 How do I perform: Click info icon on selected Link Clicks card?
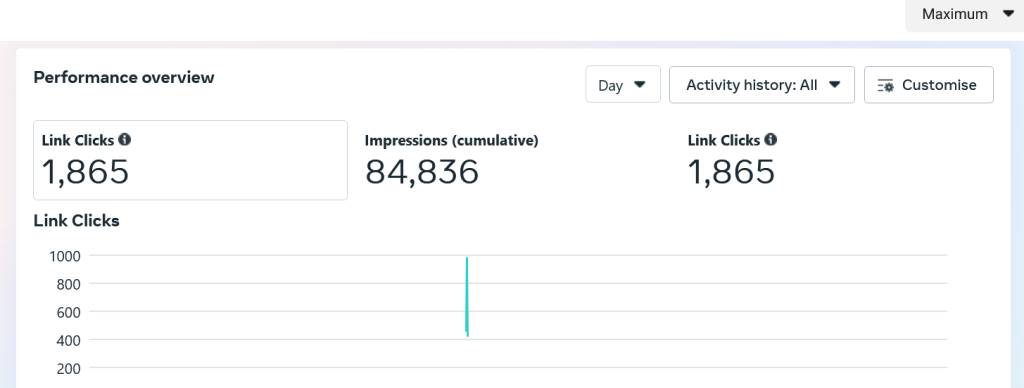pos(124,140)
